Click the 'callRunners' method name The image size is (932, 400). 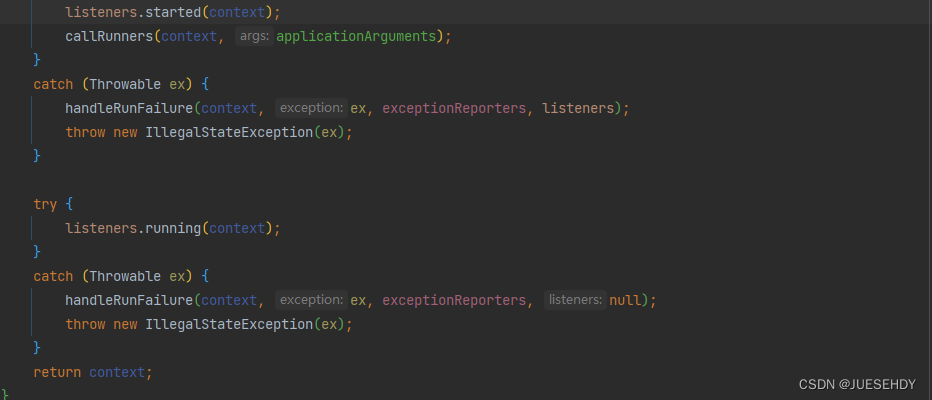pyautogui.click(x=109, y=36)
